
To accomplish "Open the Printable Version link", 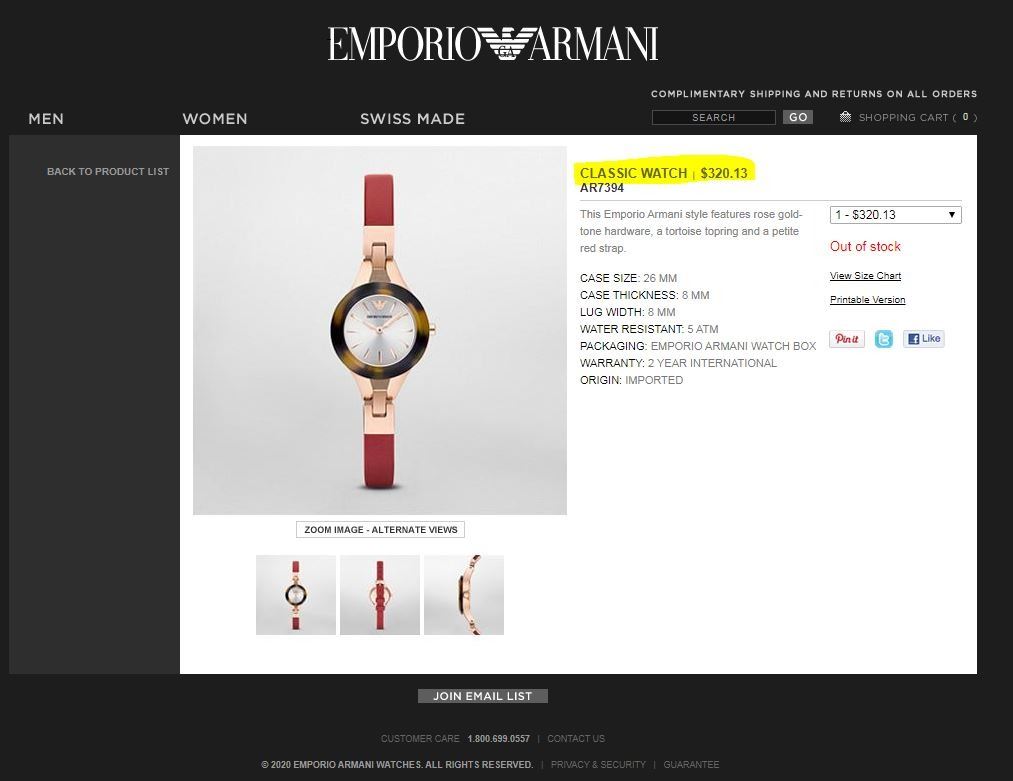I will (x=868, y=300).
